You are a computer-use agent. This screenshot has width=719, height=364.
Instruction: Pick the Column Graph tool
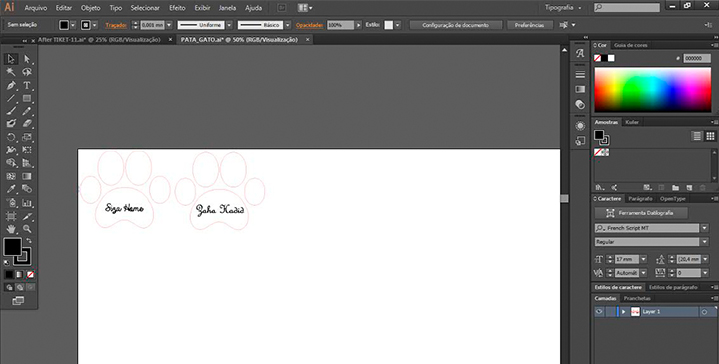(27, 203)
